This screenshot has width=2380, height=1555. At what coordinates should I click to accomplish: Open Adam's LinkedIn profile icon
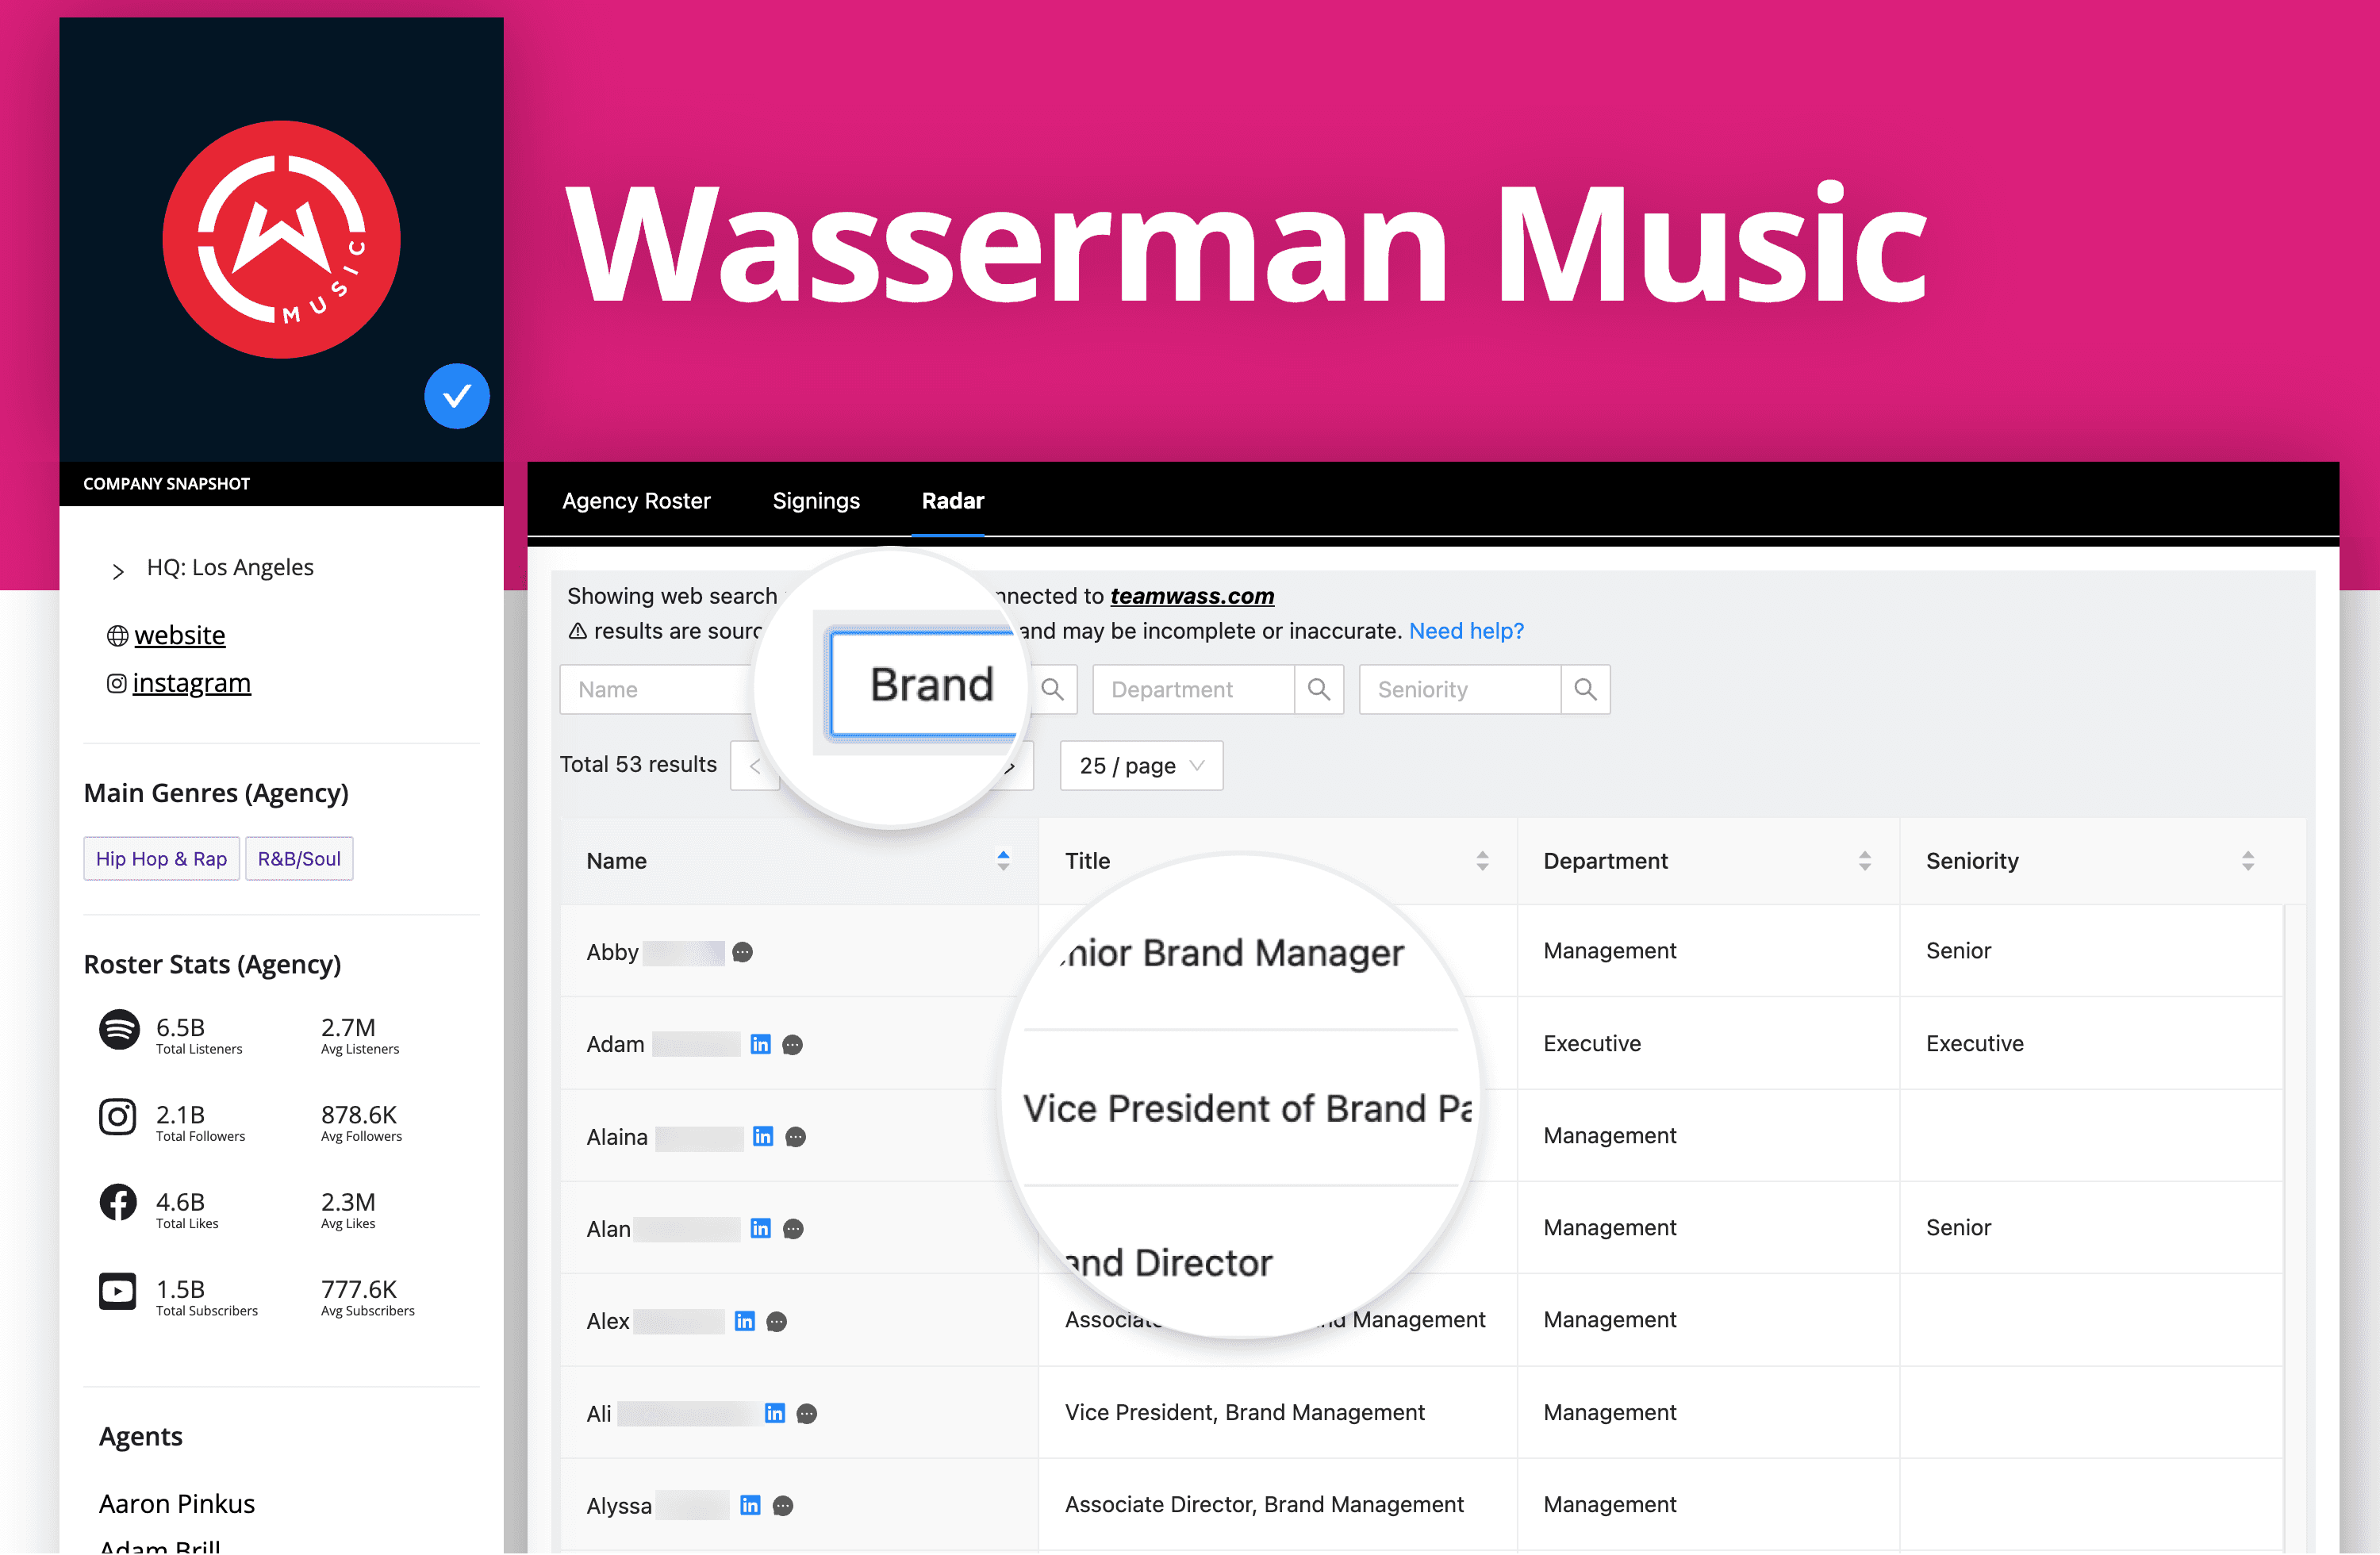tap(760, 1043)
